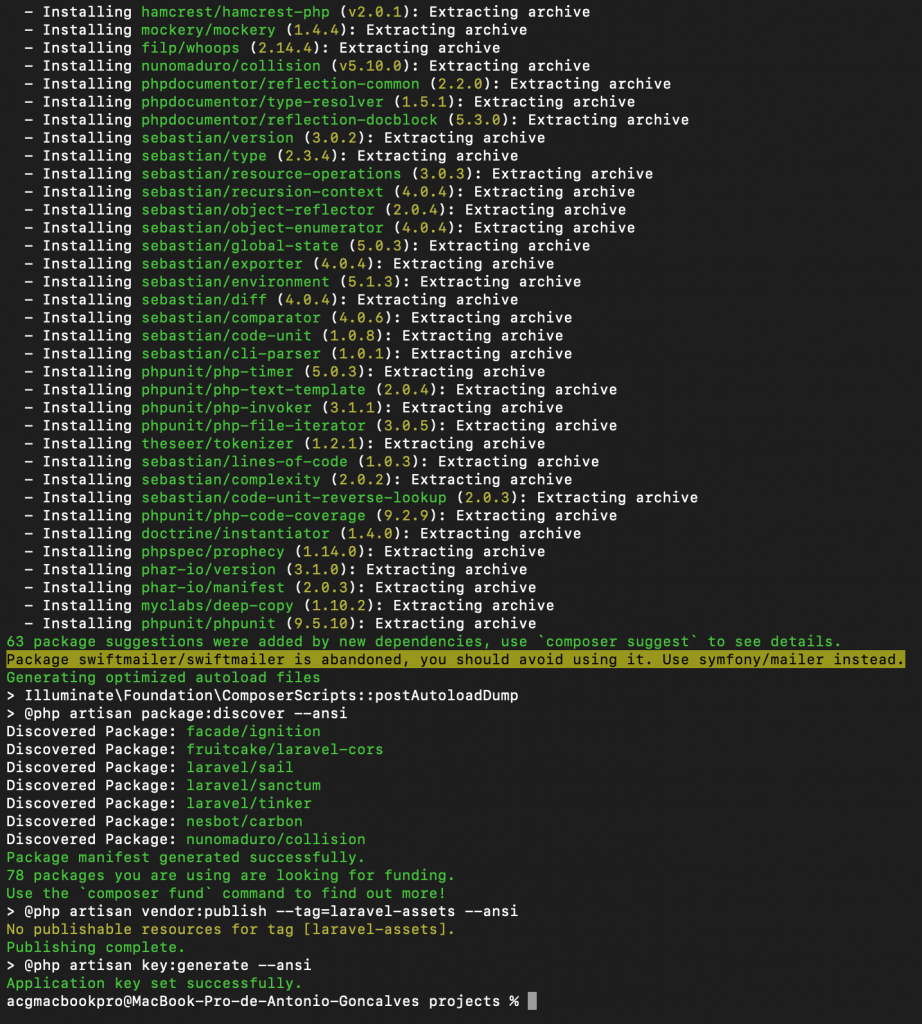Click phpdocumentor/reflection-docblock package name

pyautogui.click(x=290, y=120)
